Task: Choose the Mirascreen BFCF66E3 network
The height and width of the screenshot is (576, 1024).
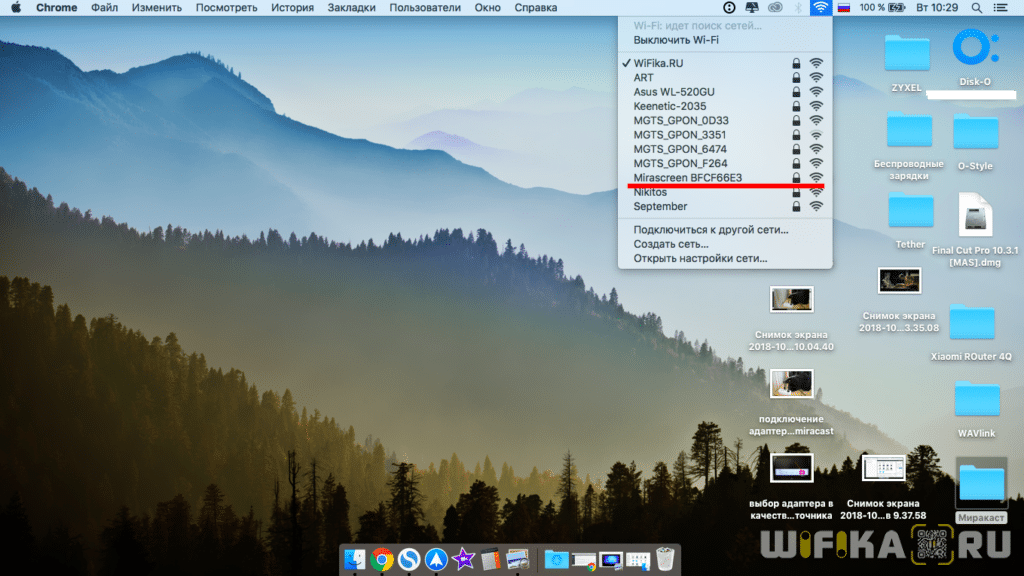Action: pyautogui.click(x=687, y=177)
